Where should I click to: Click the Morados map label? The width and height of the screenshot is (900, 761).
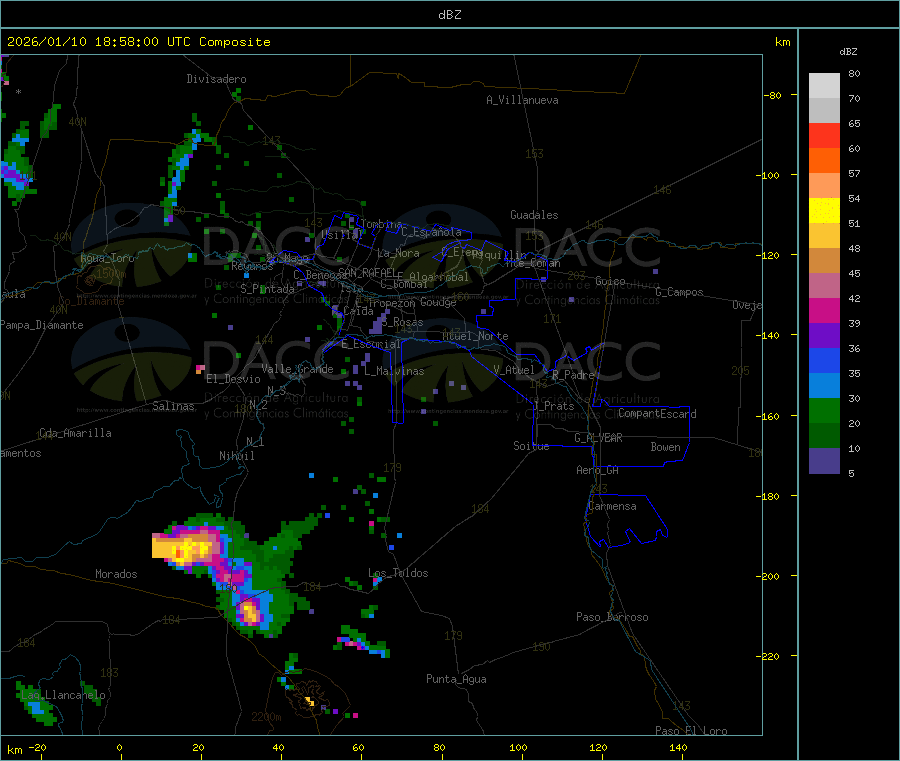tap(116, 574)
